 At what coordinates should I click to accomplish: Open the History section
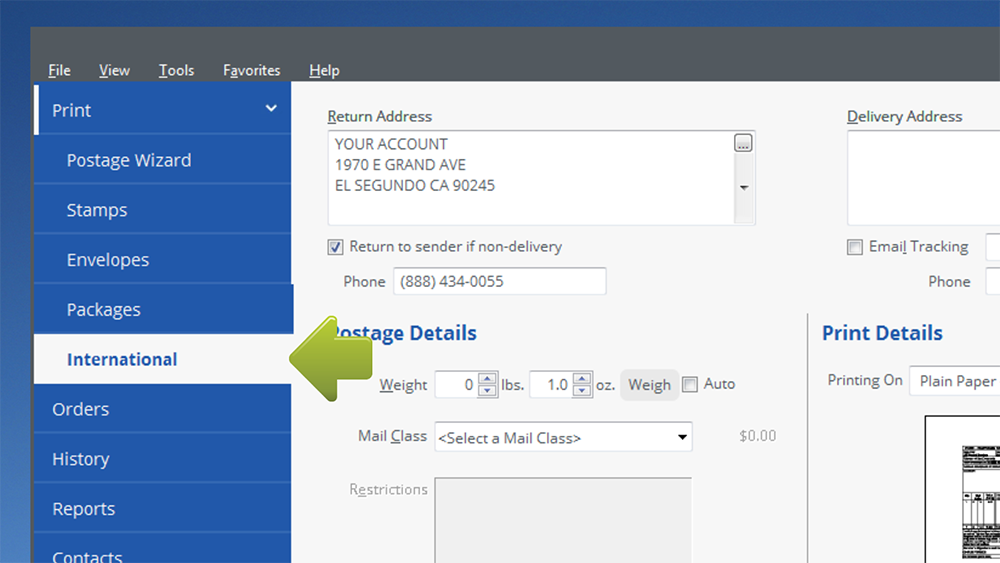click(x=81, y=459)
